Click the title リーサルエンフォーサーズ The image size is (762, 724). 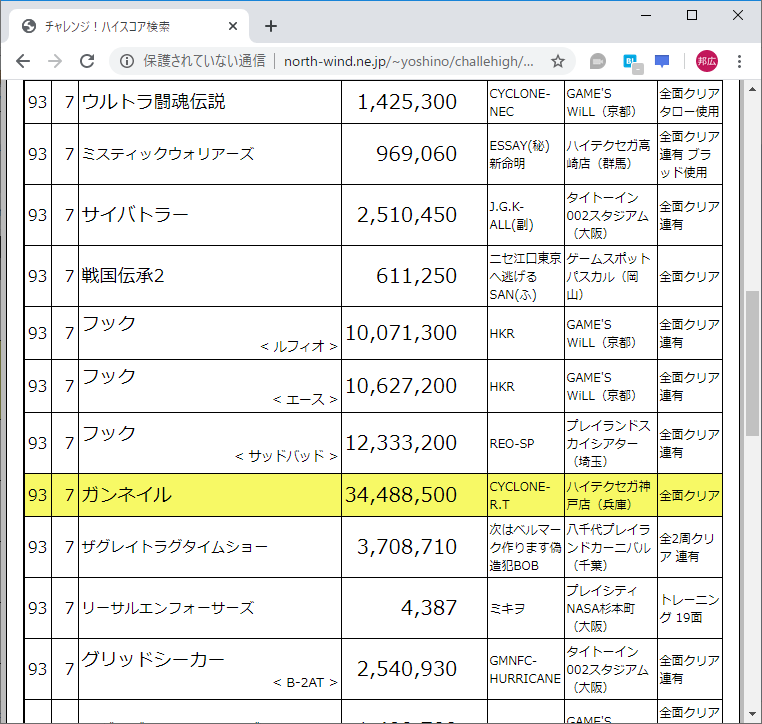(x=168, y=608)
